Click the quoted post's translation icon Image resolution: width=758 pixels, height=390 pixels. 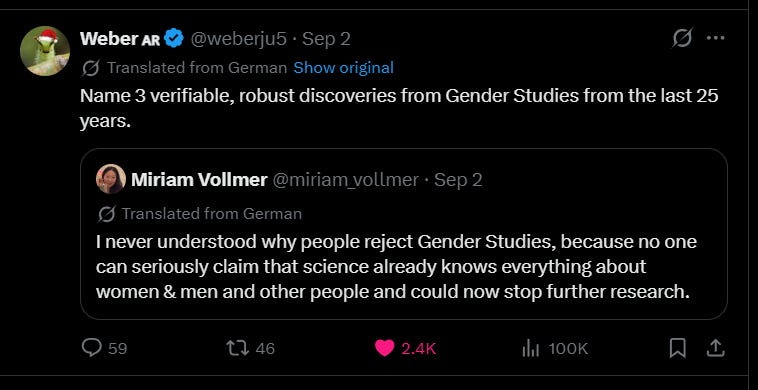click(106, 214)
